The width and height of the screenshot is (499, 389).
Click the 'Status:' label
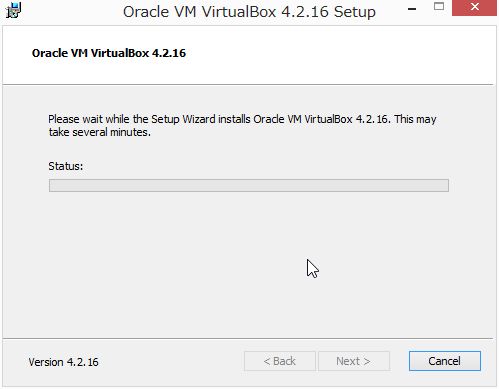coord(66,166)
